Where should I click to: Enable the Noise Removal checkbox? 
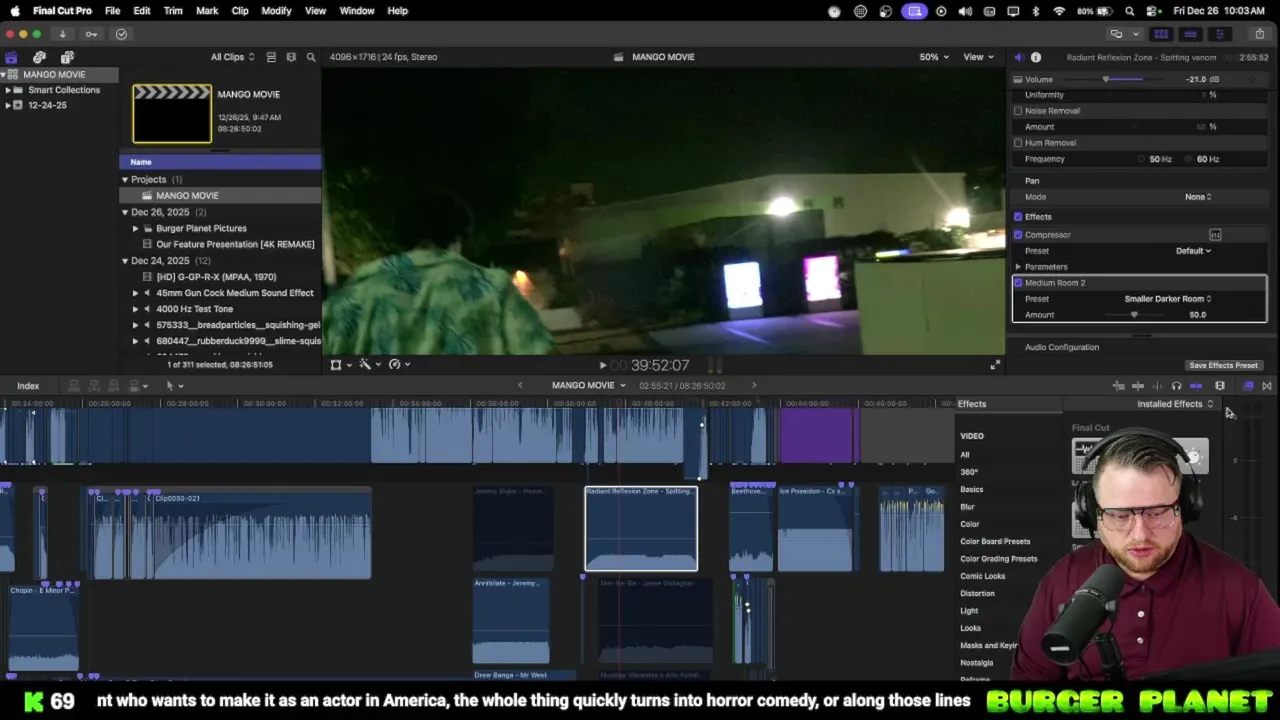pyautogui.click(x=1018, y=111)
